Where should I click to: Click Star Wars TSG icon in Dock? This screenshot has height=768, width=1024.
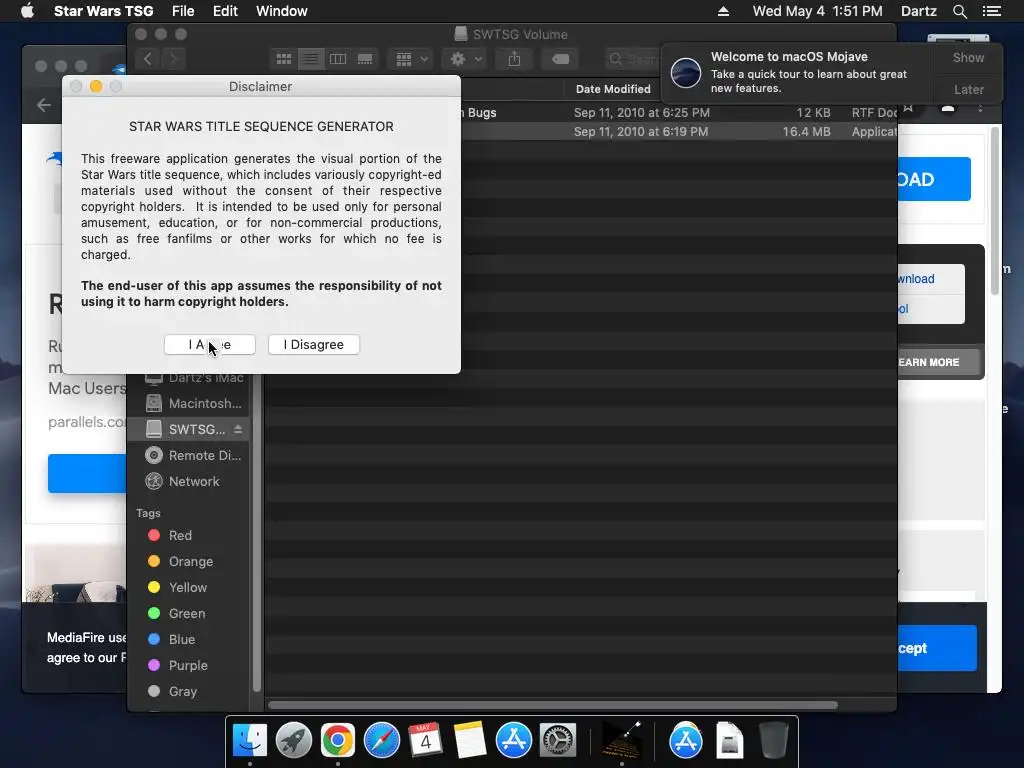(620, 740)
